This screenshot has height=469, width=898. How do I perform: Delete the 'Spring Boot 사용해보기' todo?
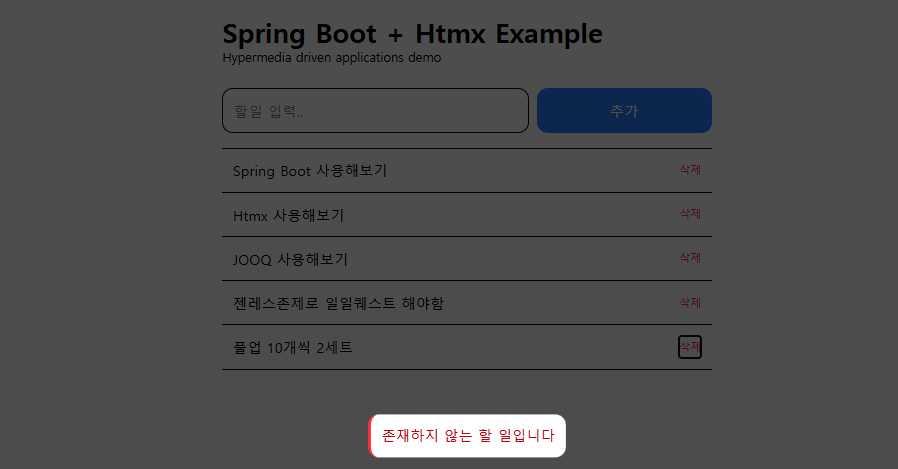[690, 170]
